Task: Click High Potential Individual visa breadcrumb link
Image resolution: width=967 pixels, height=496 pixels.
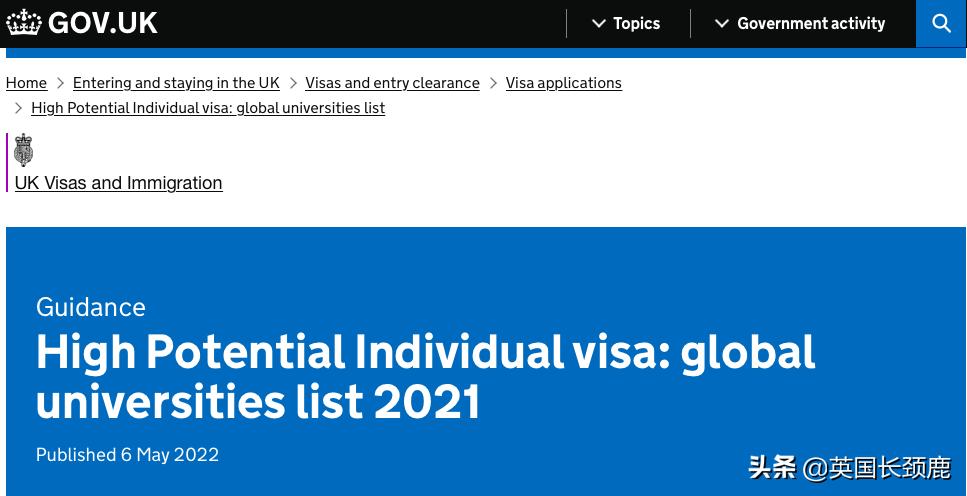Action: (208, 108)
